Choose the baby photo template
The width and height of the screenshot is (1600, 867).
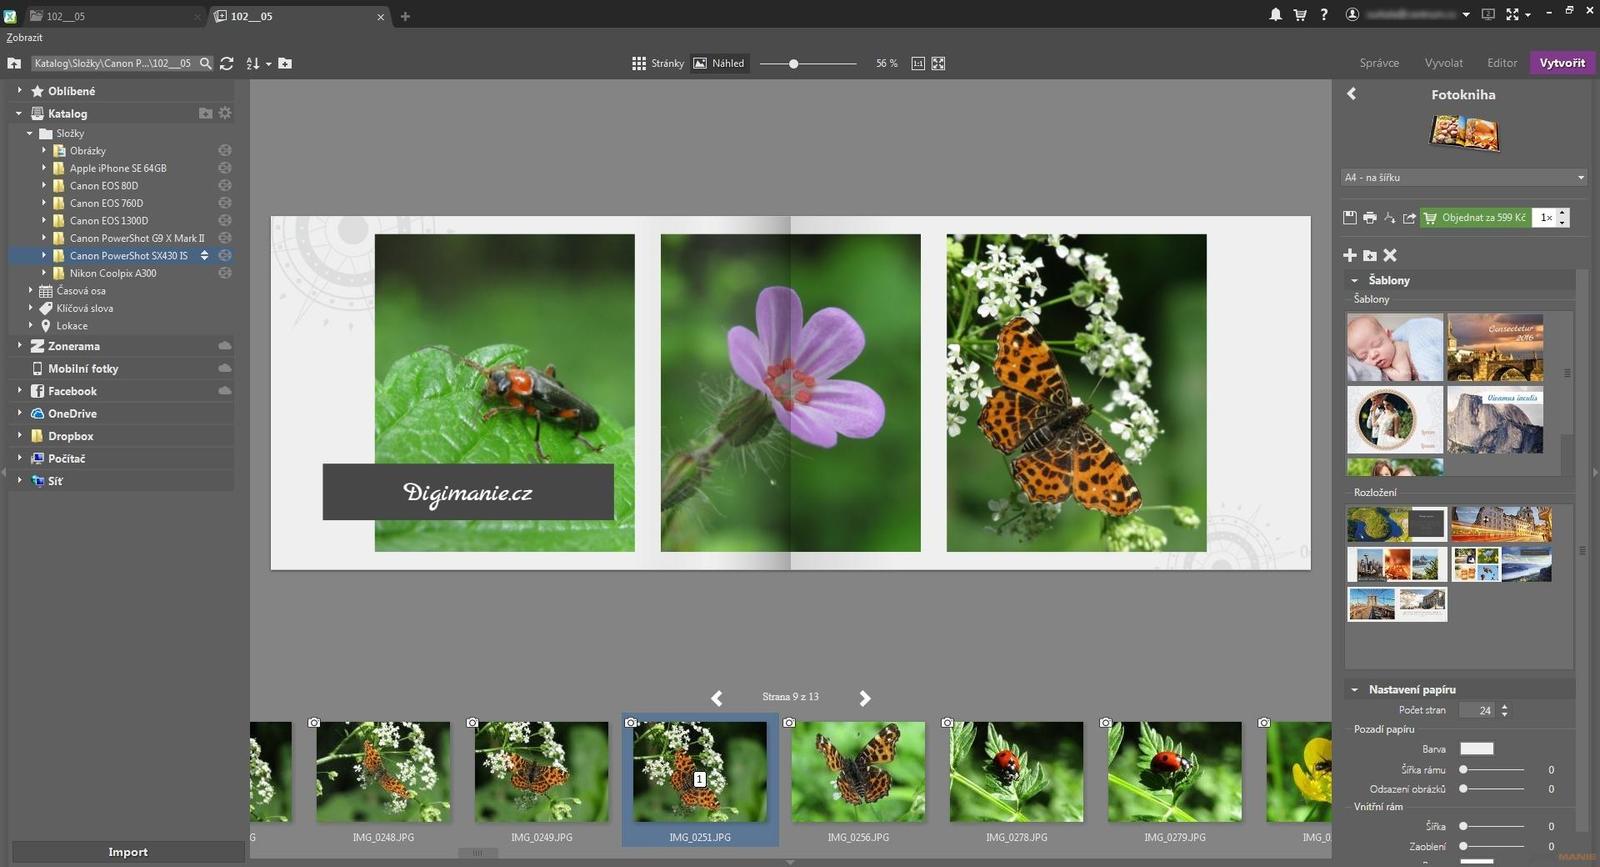click(x=1395, y=347)
